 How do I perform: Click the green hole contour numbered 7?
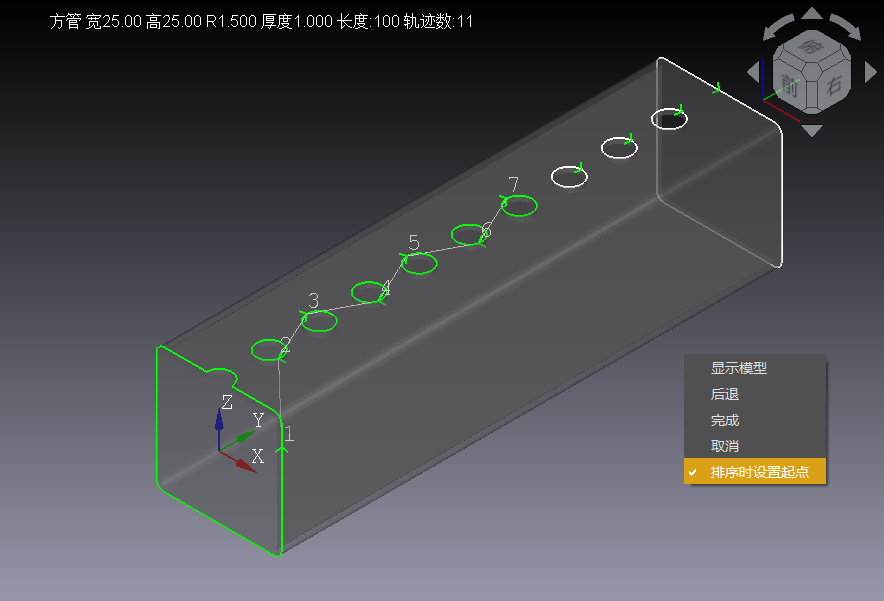pos(519,206)
